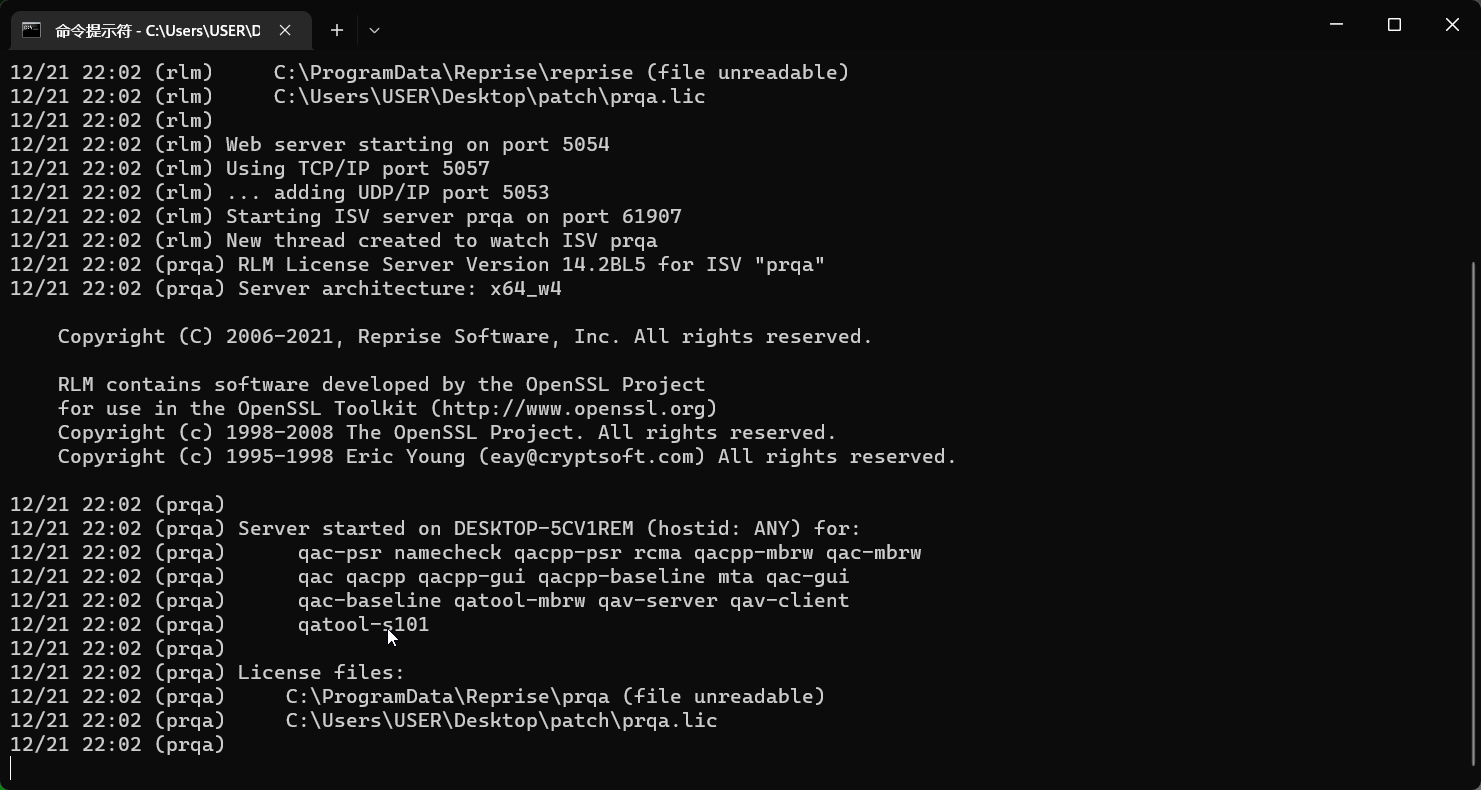Click the qav-server entry in the product list

coord(658,600)
